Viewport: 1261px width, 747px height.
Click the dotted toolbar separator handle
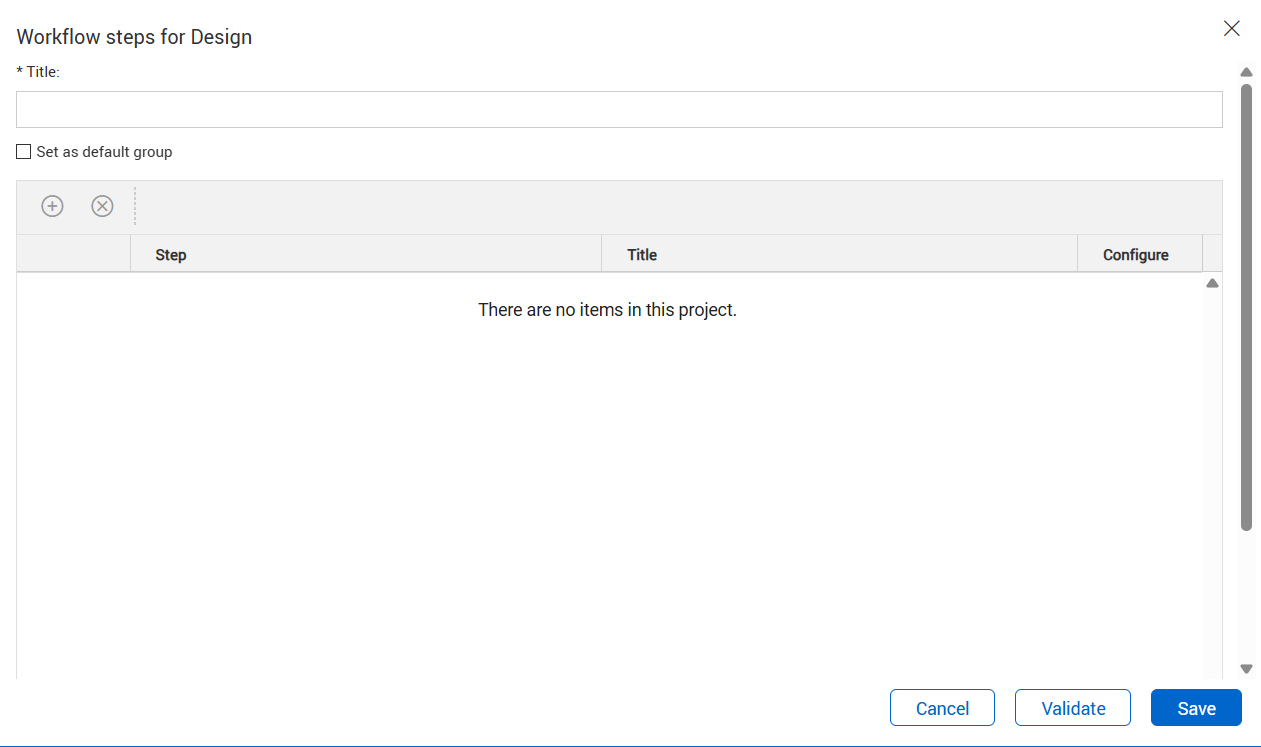[135, 206]
